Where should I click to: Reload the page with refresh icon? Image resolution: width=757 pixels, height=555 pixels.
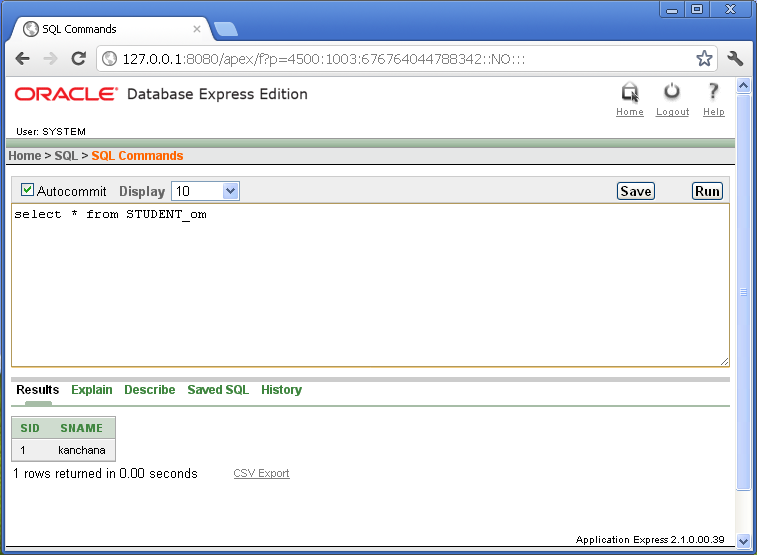[x=78, y=58]
